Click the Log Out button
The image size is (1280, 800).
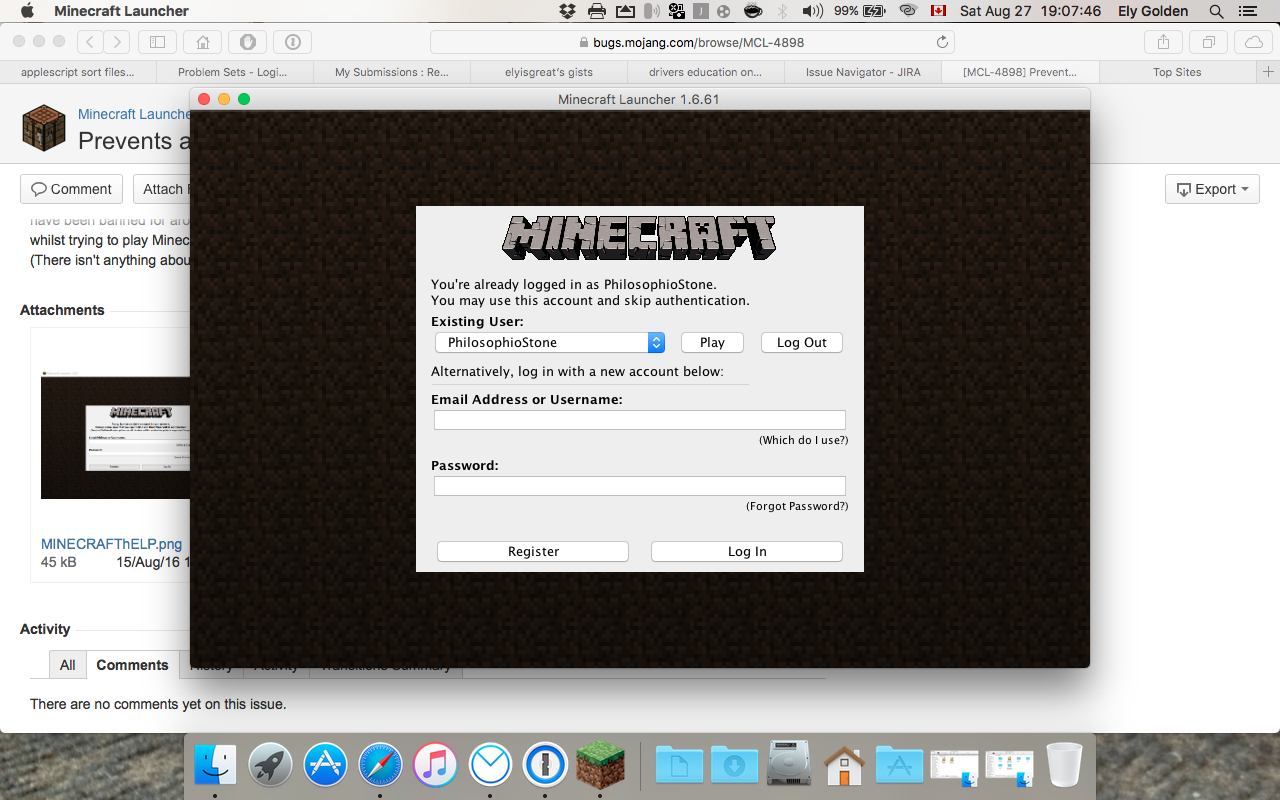[802, 342]
